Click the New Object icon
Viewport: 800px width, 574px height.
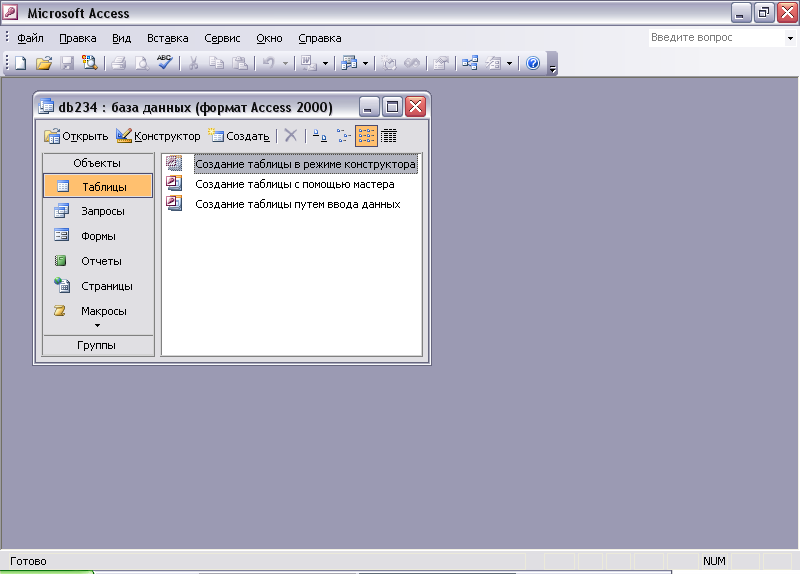click(x=493, y=63)
